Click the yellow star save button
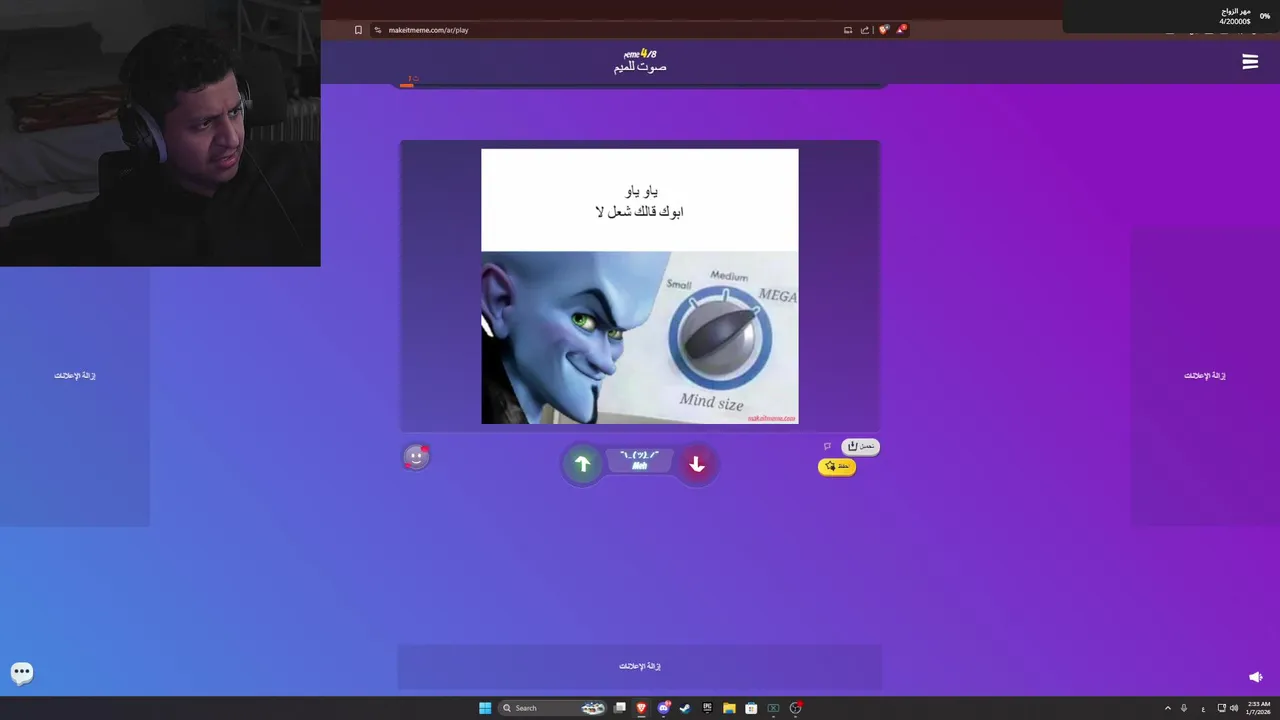Screen dimensions: 1280x720 837,466
